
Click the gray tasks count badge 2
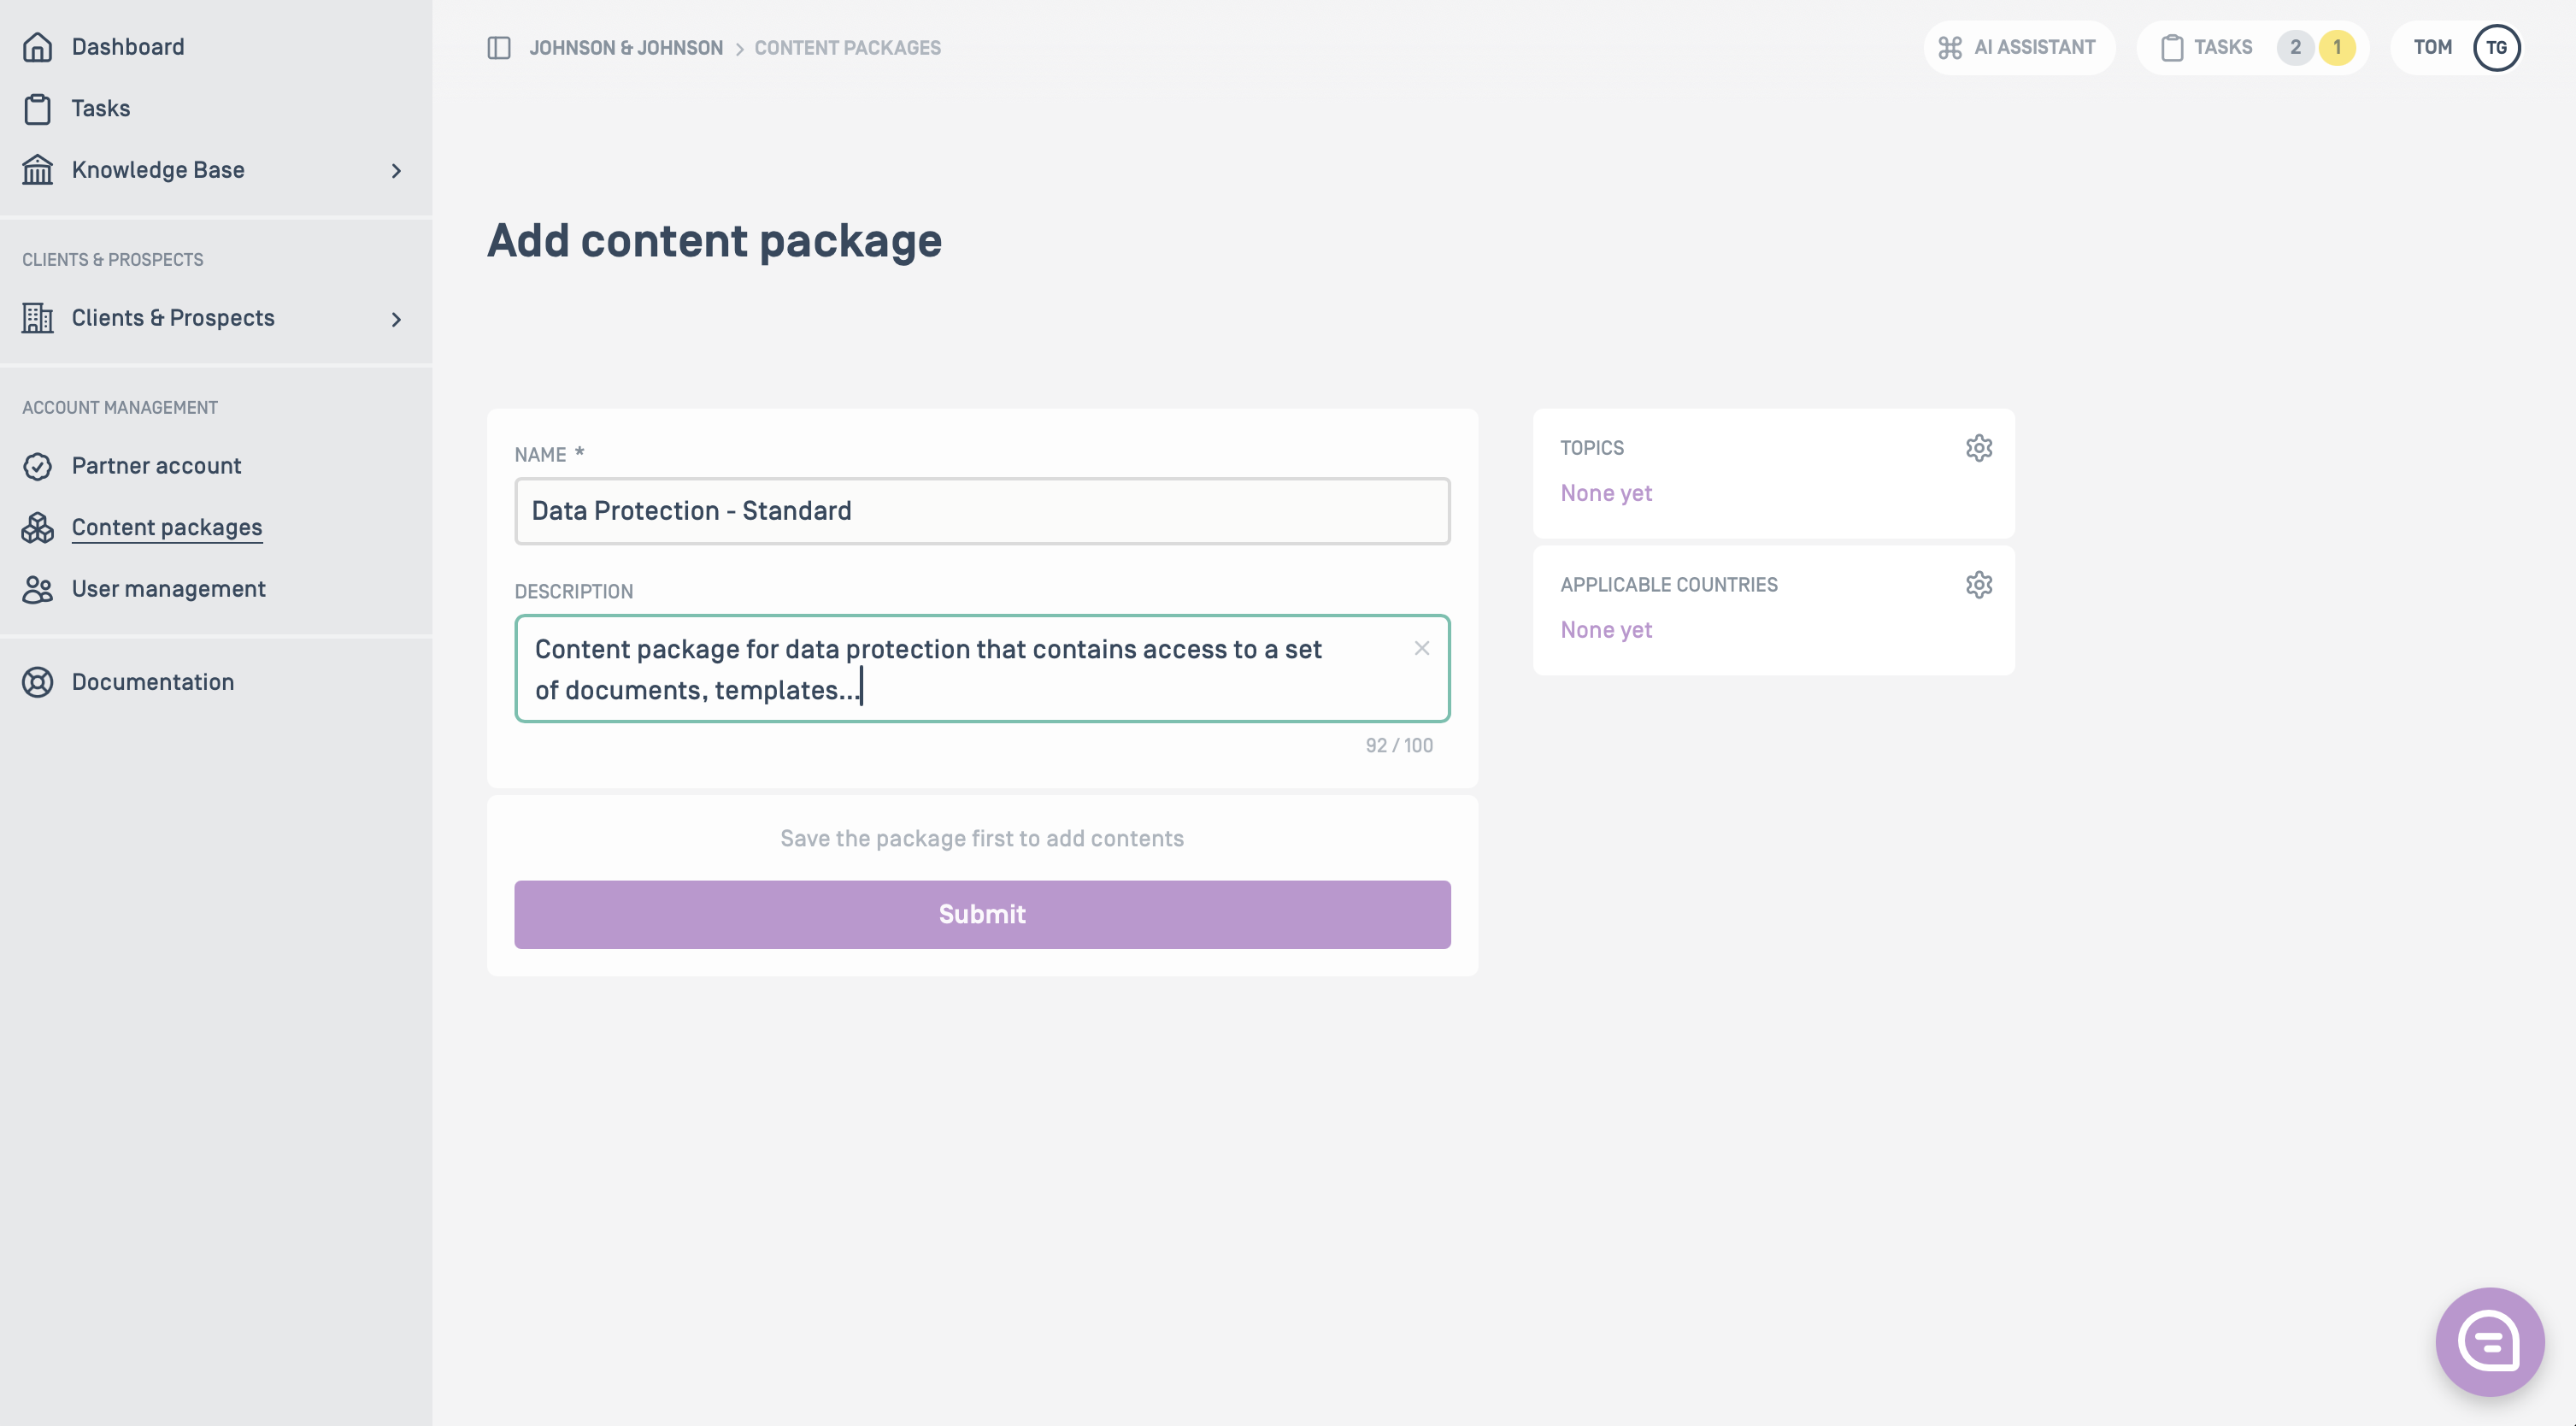(x=2296, y=48)
